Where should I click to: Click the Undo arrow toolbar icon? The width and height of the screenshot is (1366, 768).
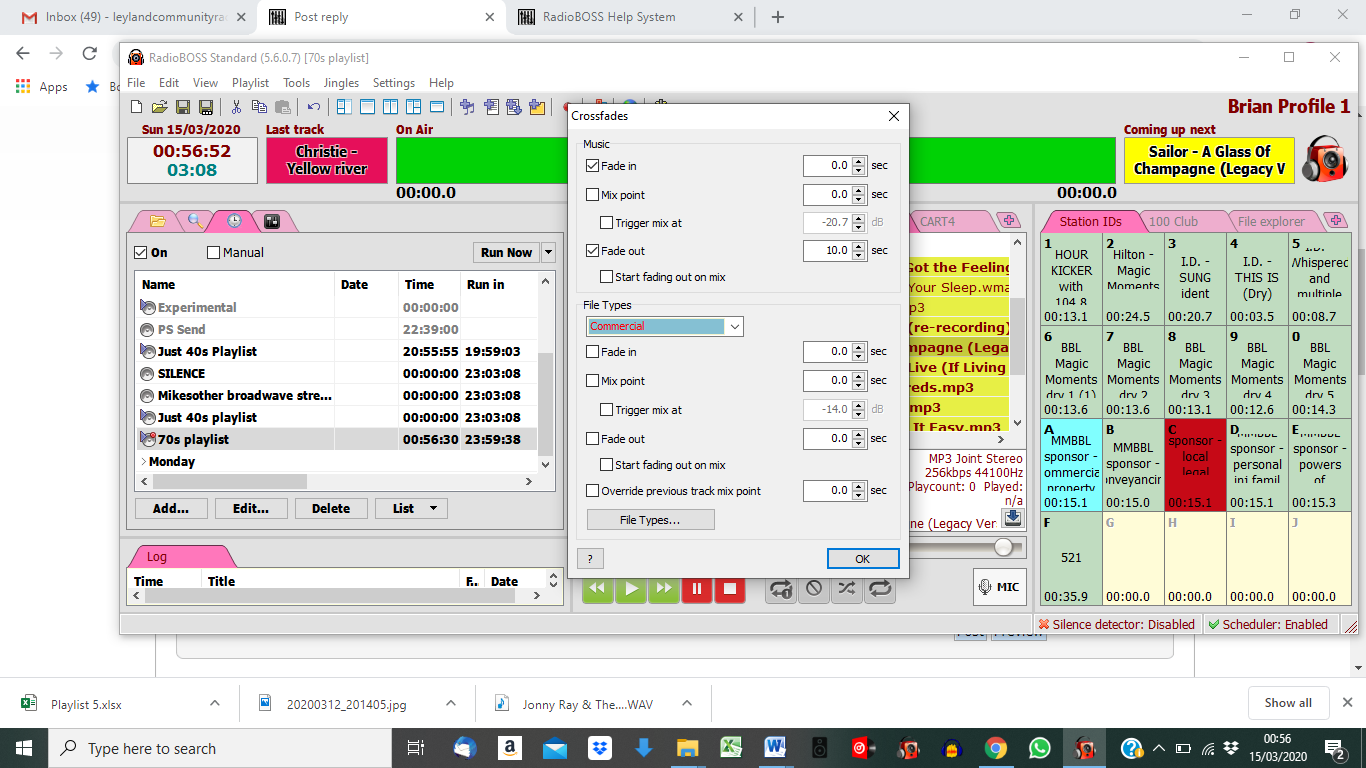(x=314, y=107)
